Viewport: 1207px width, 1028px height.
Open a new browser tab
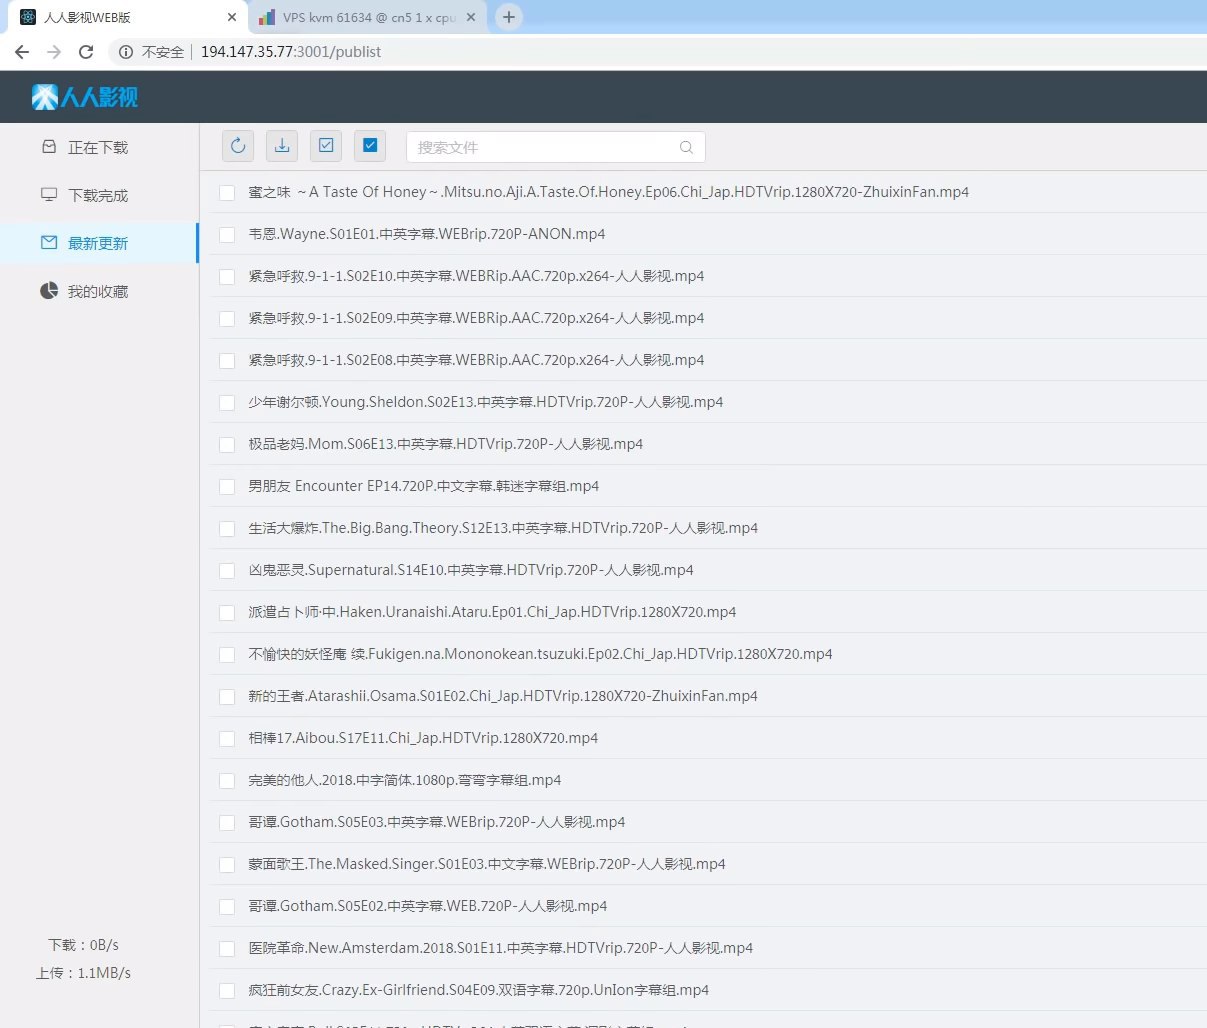509,17
